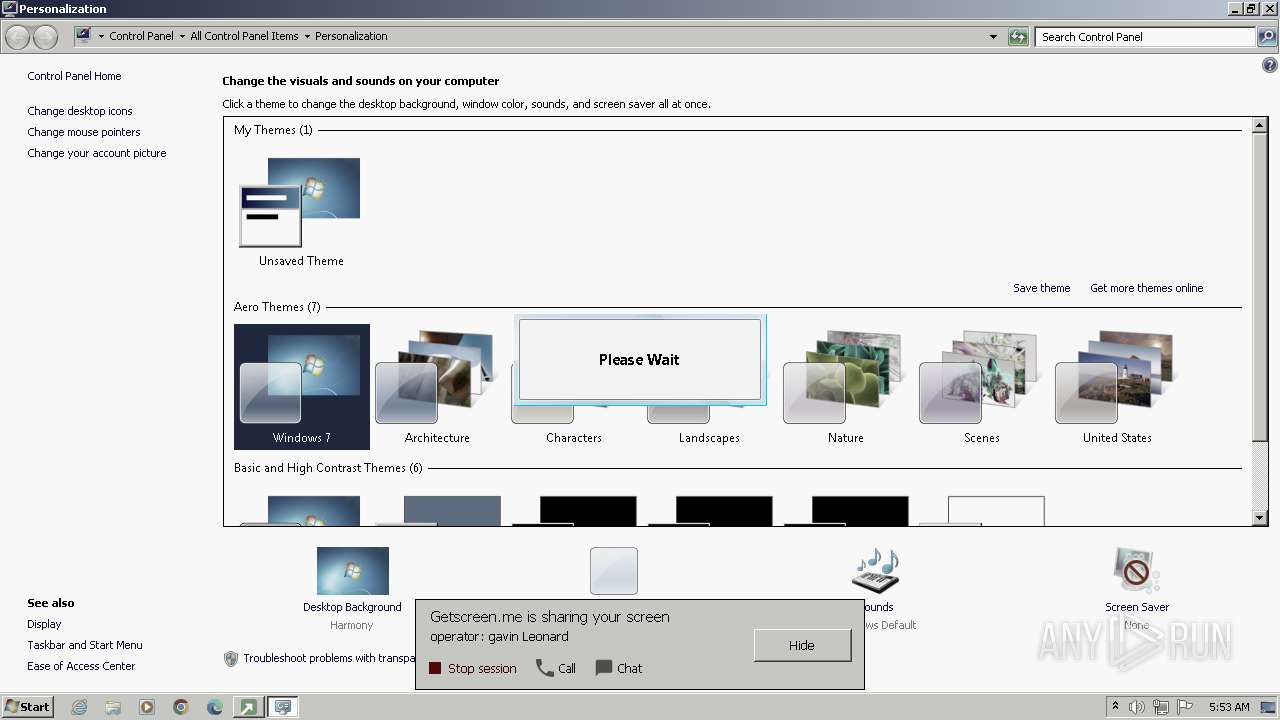Open the Change mouse pointers link
This screenshot has width=1280, height=720.
(84, 132)
